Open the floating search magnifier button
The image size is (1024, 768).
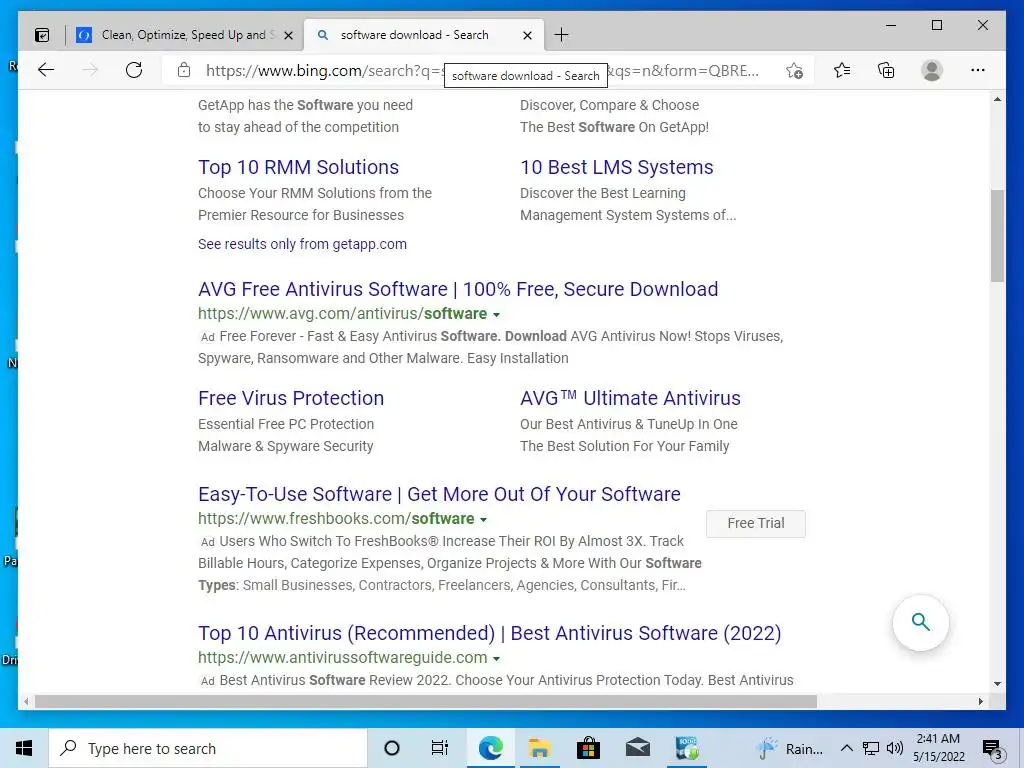(921, 622)
